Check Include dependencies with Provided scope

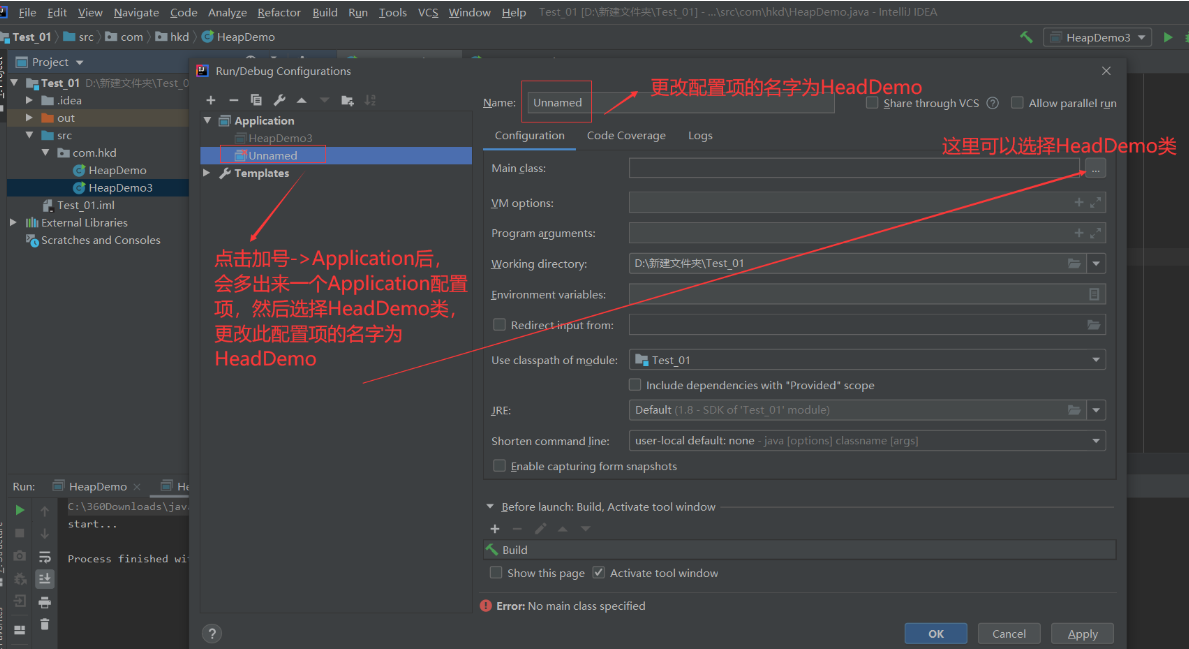click(635, 384)
